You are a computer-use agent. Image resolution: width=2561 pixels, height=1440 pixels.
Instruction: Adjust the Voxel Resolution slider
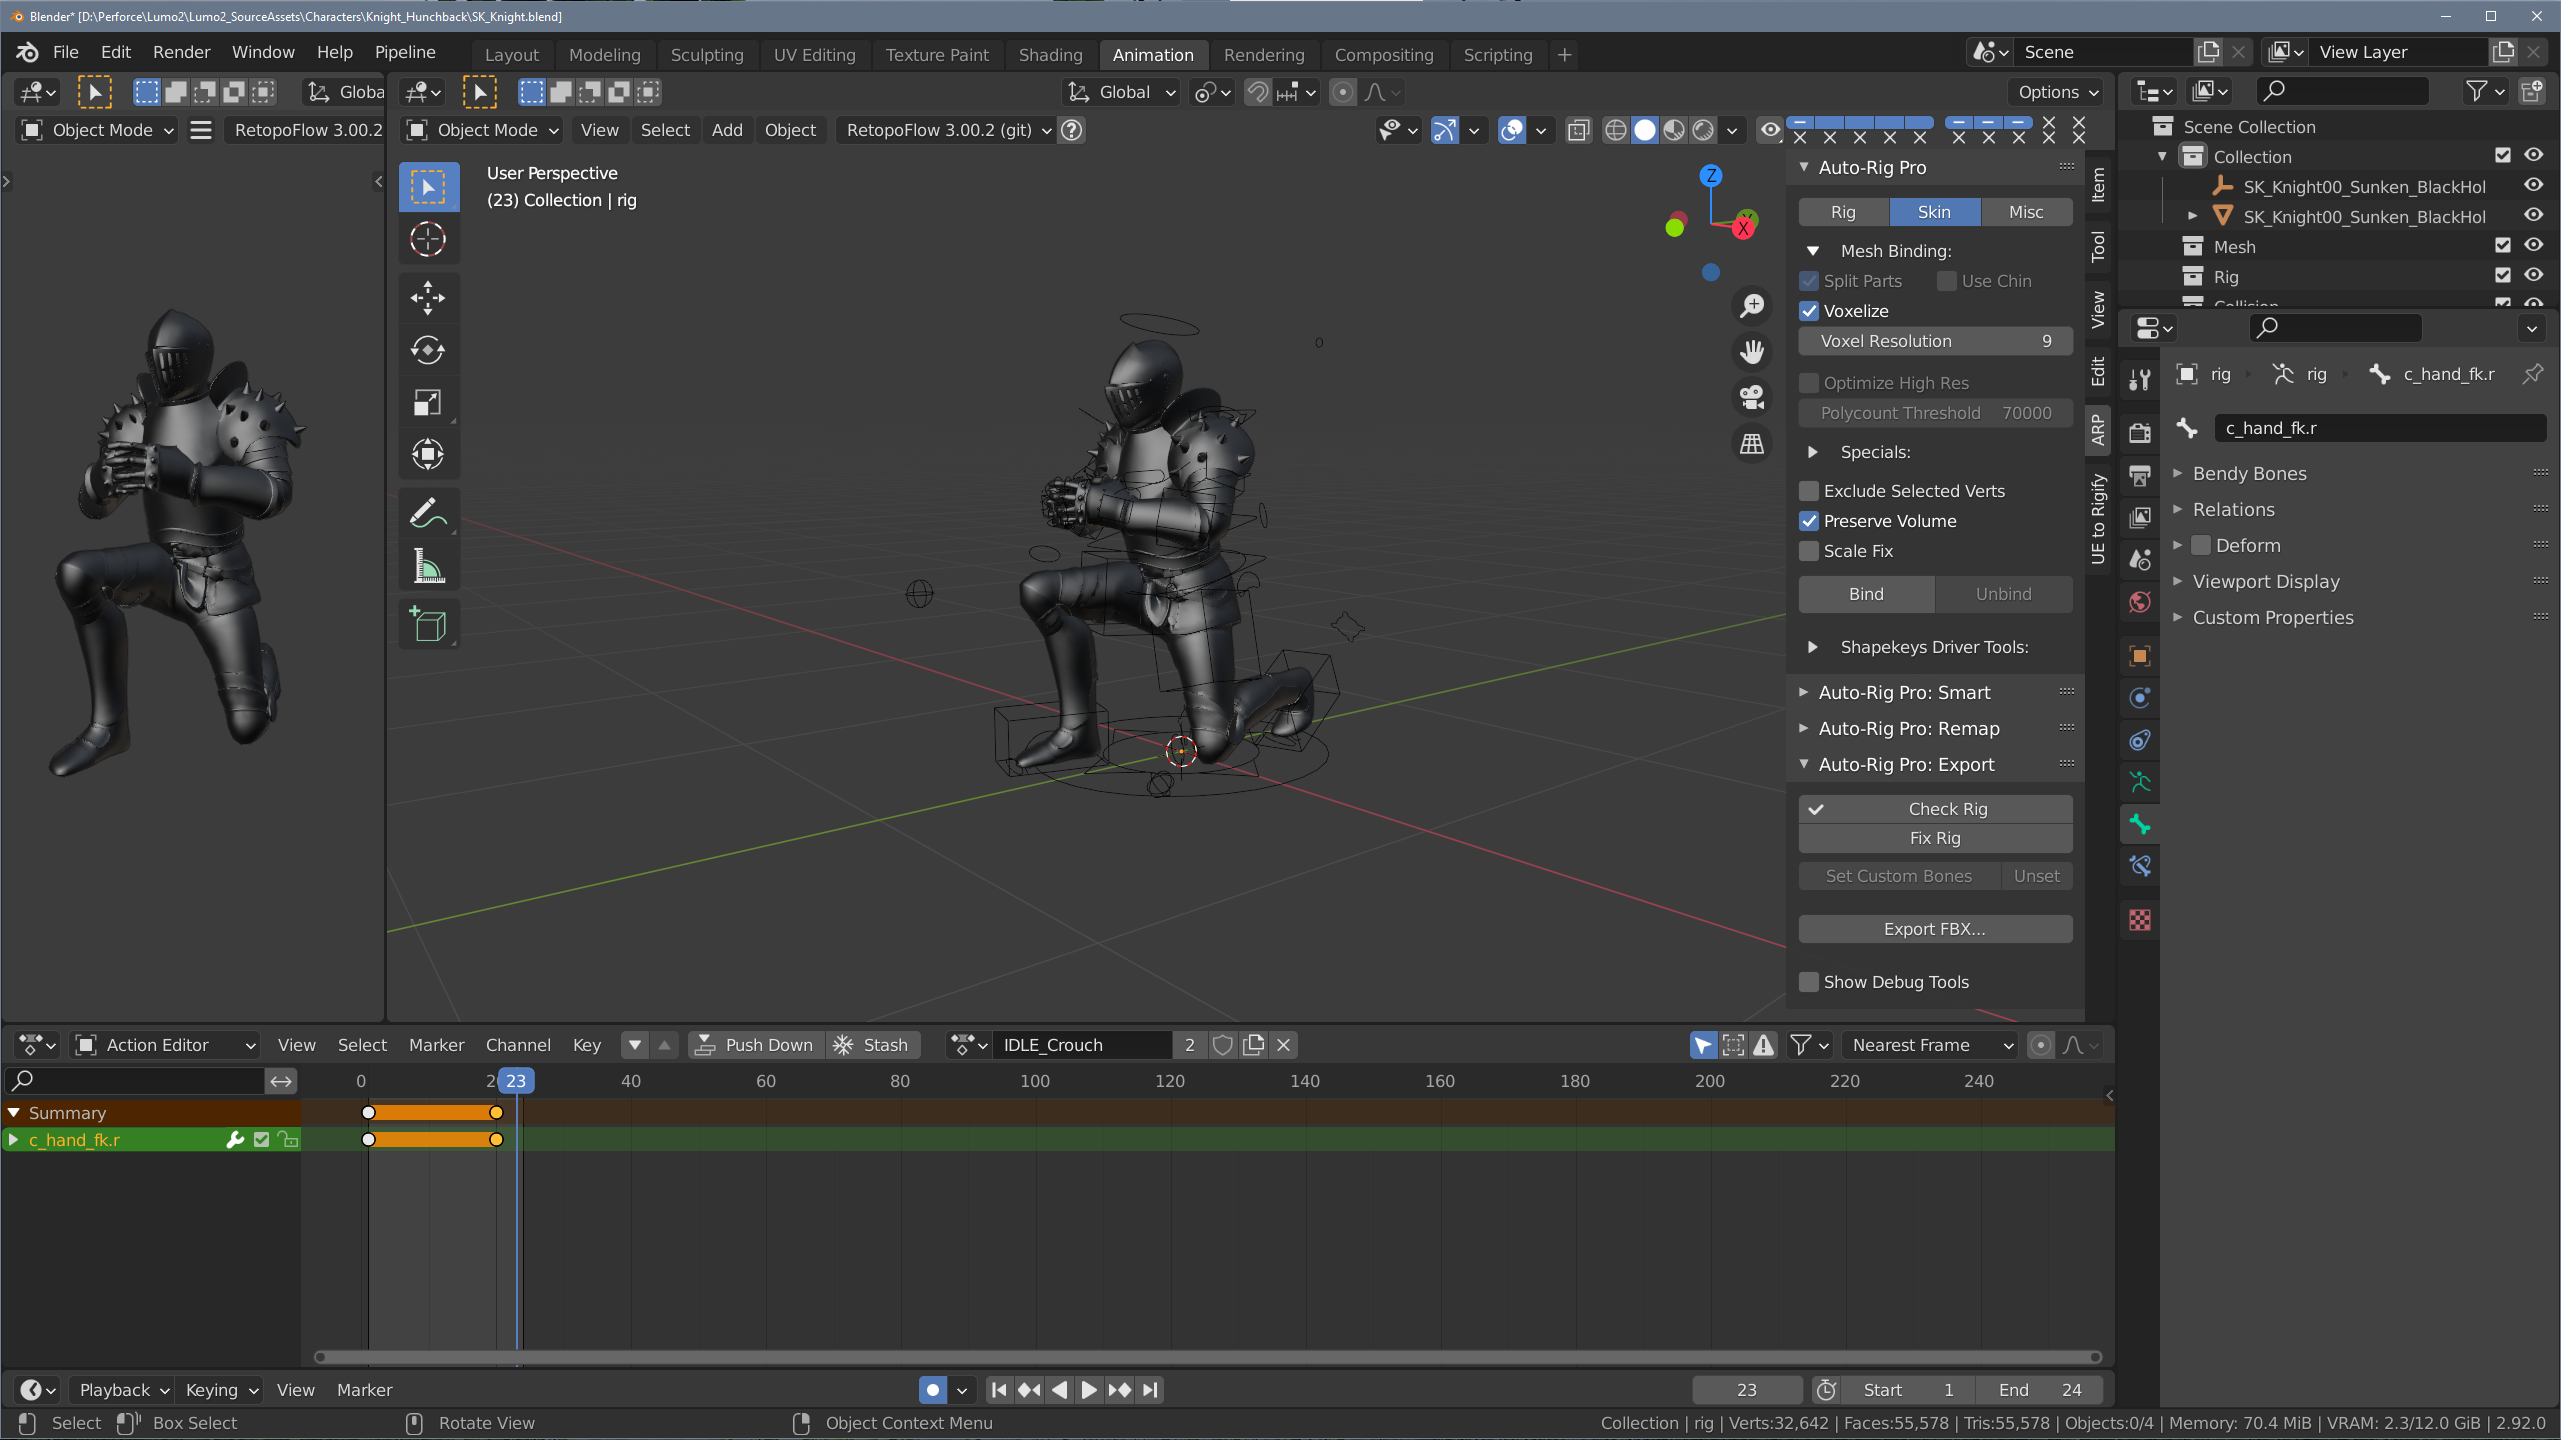point(1934,341)
